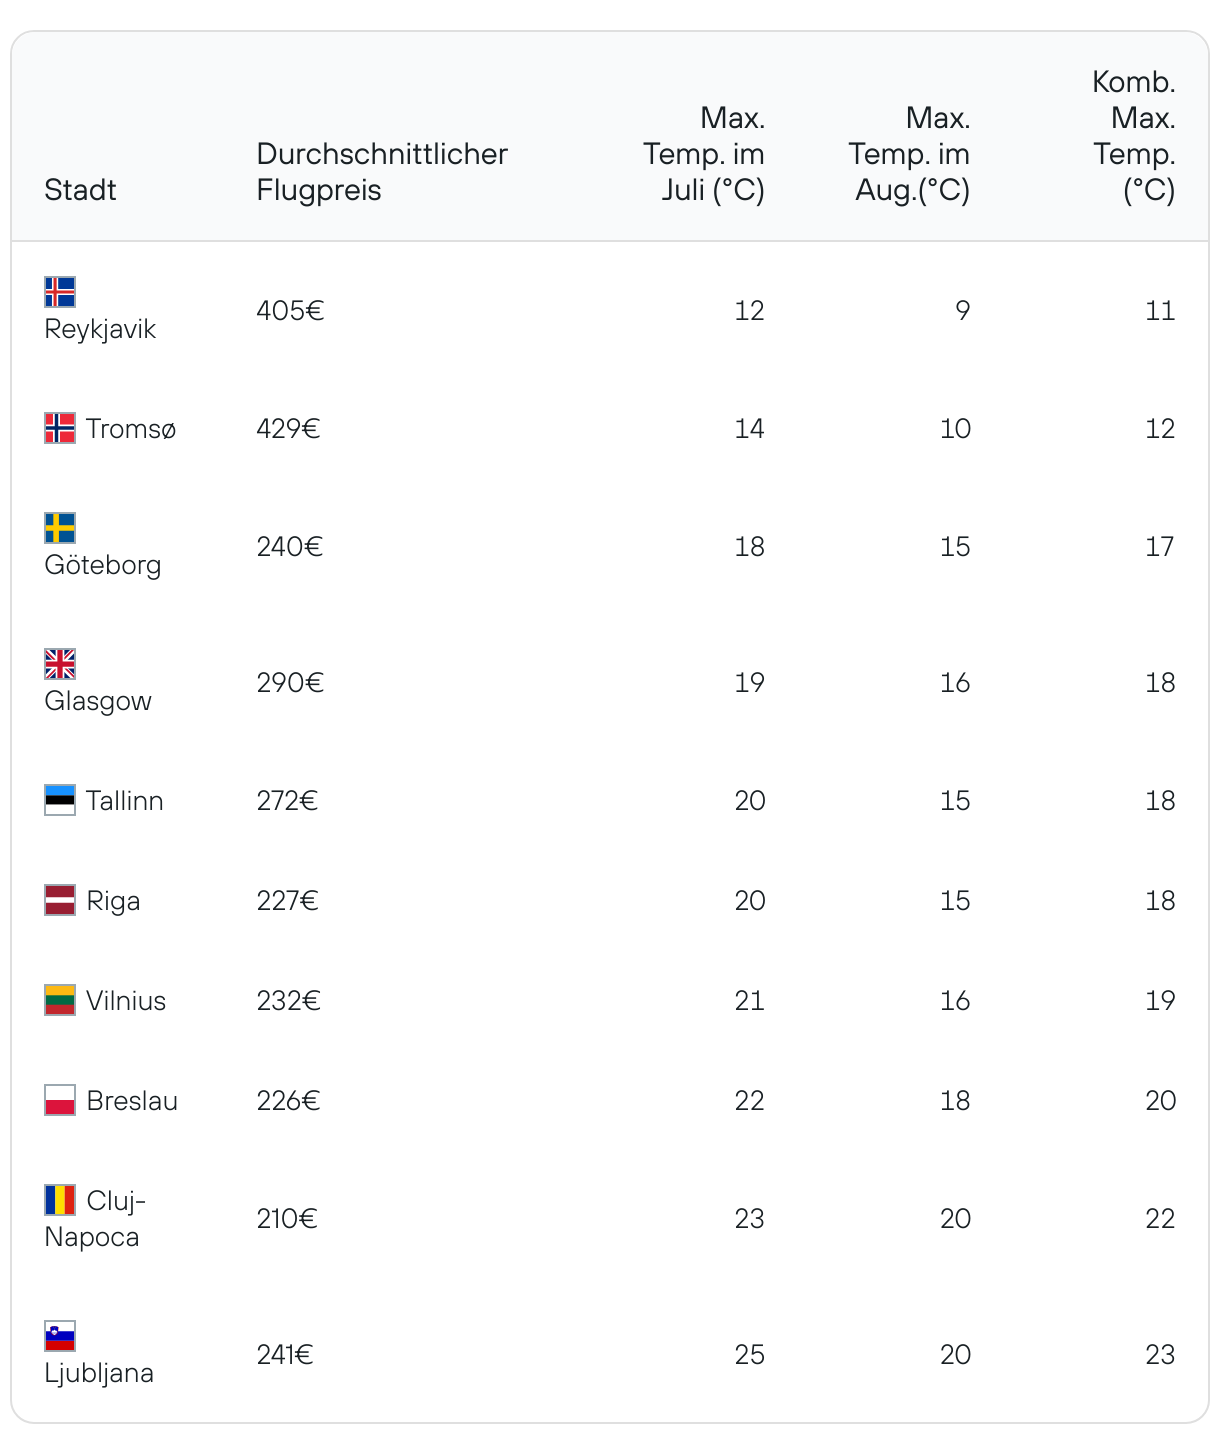
Task: Click the Romanian flag beside Cluj-Napoca
Action: [x=60, y=1200]
